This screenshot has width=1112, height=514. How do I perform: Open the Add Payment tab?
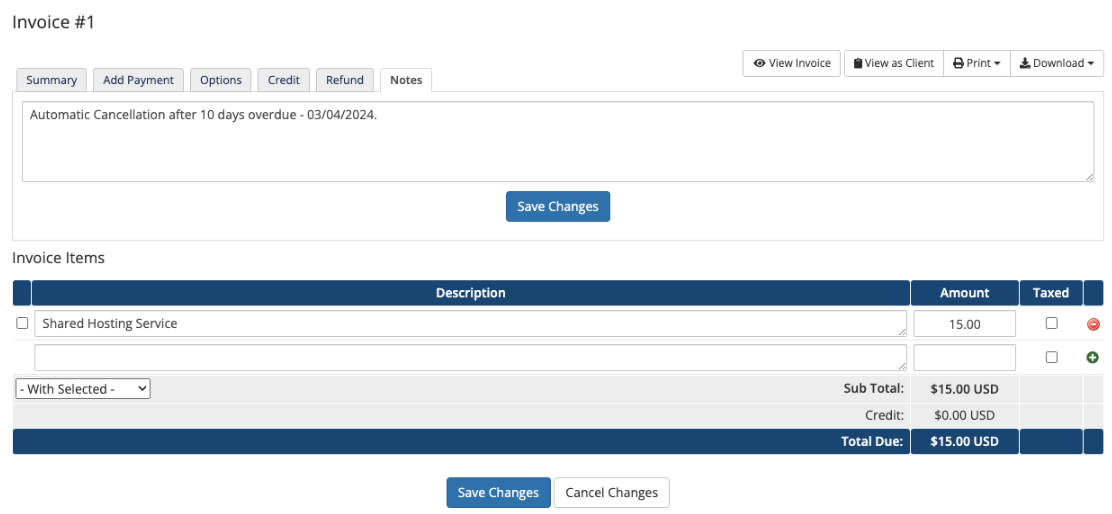tap(138, 80)
